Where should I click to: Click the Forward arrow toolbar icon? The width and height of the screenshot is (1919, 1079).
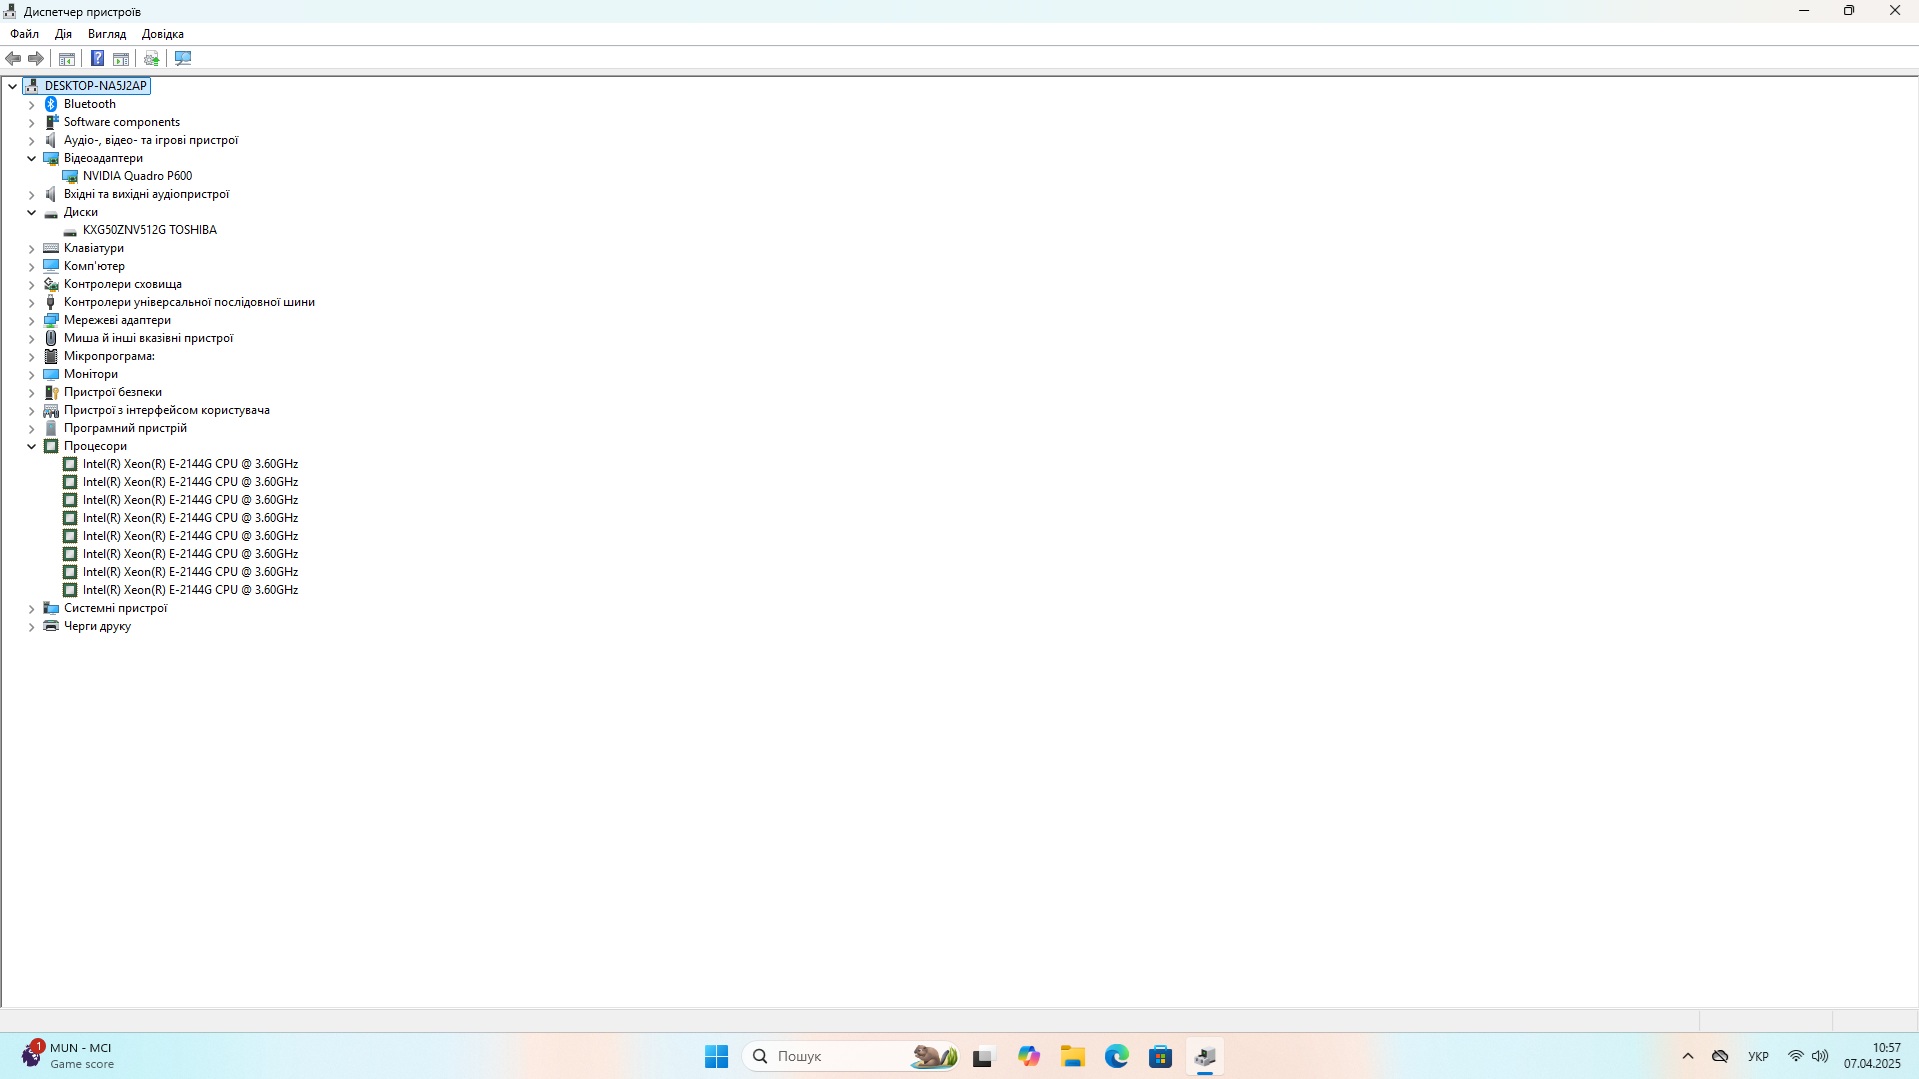[x=36, y=58]
